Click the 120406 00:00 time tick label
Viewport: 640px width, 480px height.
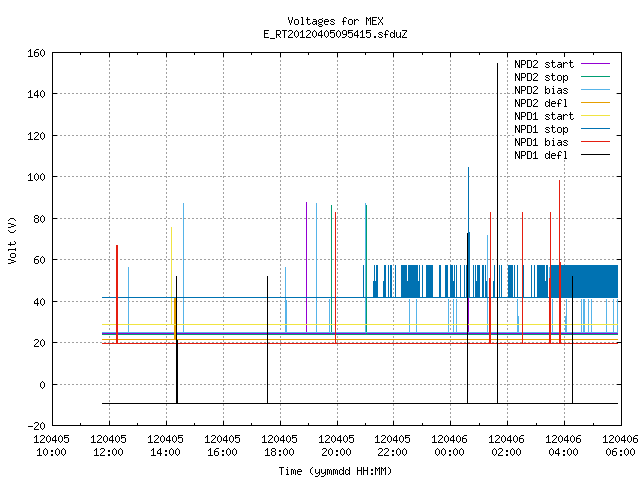(449, 446)
